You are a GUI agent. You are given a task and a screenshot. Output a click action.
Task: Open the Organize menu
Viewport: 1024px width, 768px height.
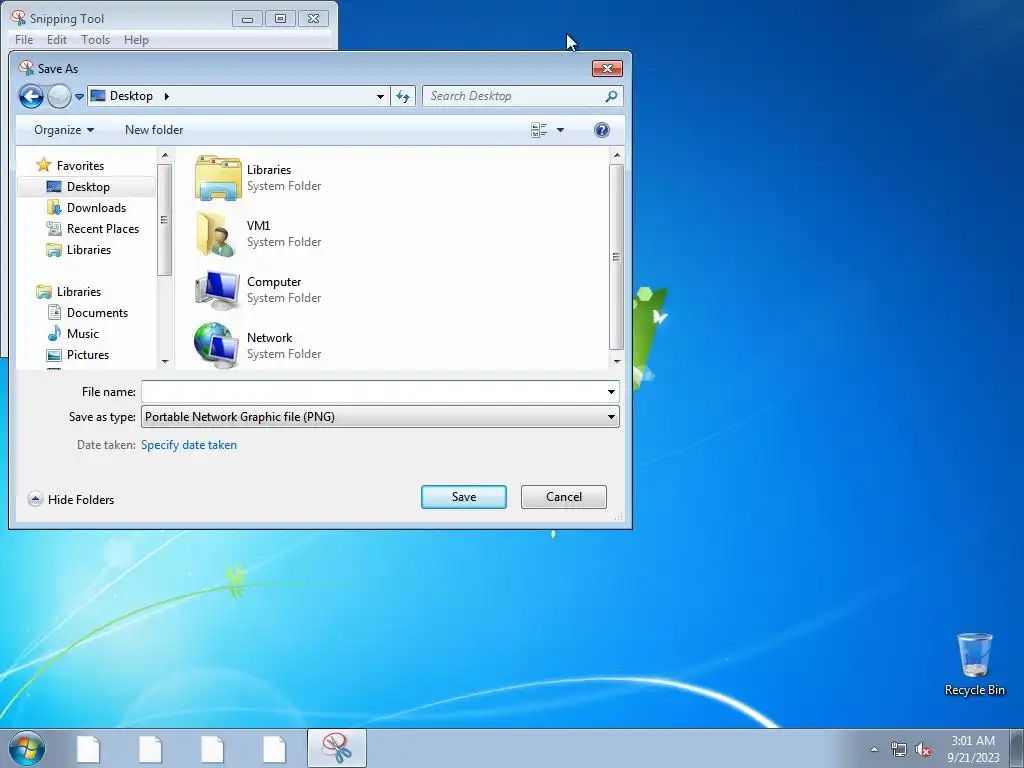tap(64, 130)
